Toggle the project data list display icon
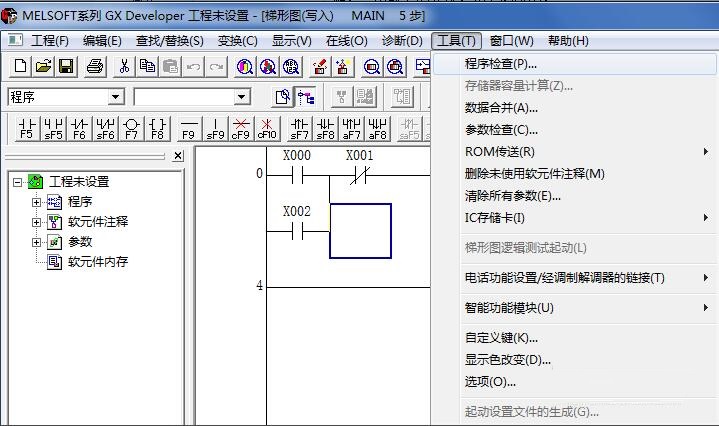 [306, 97]
